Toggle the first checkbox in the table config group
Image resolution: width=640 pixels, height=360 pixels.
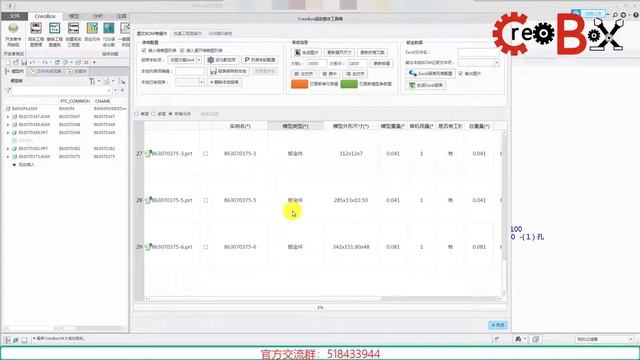click(x=144, y=50)
